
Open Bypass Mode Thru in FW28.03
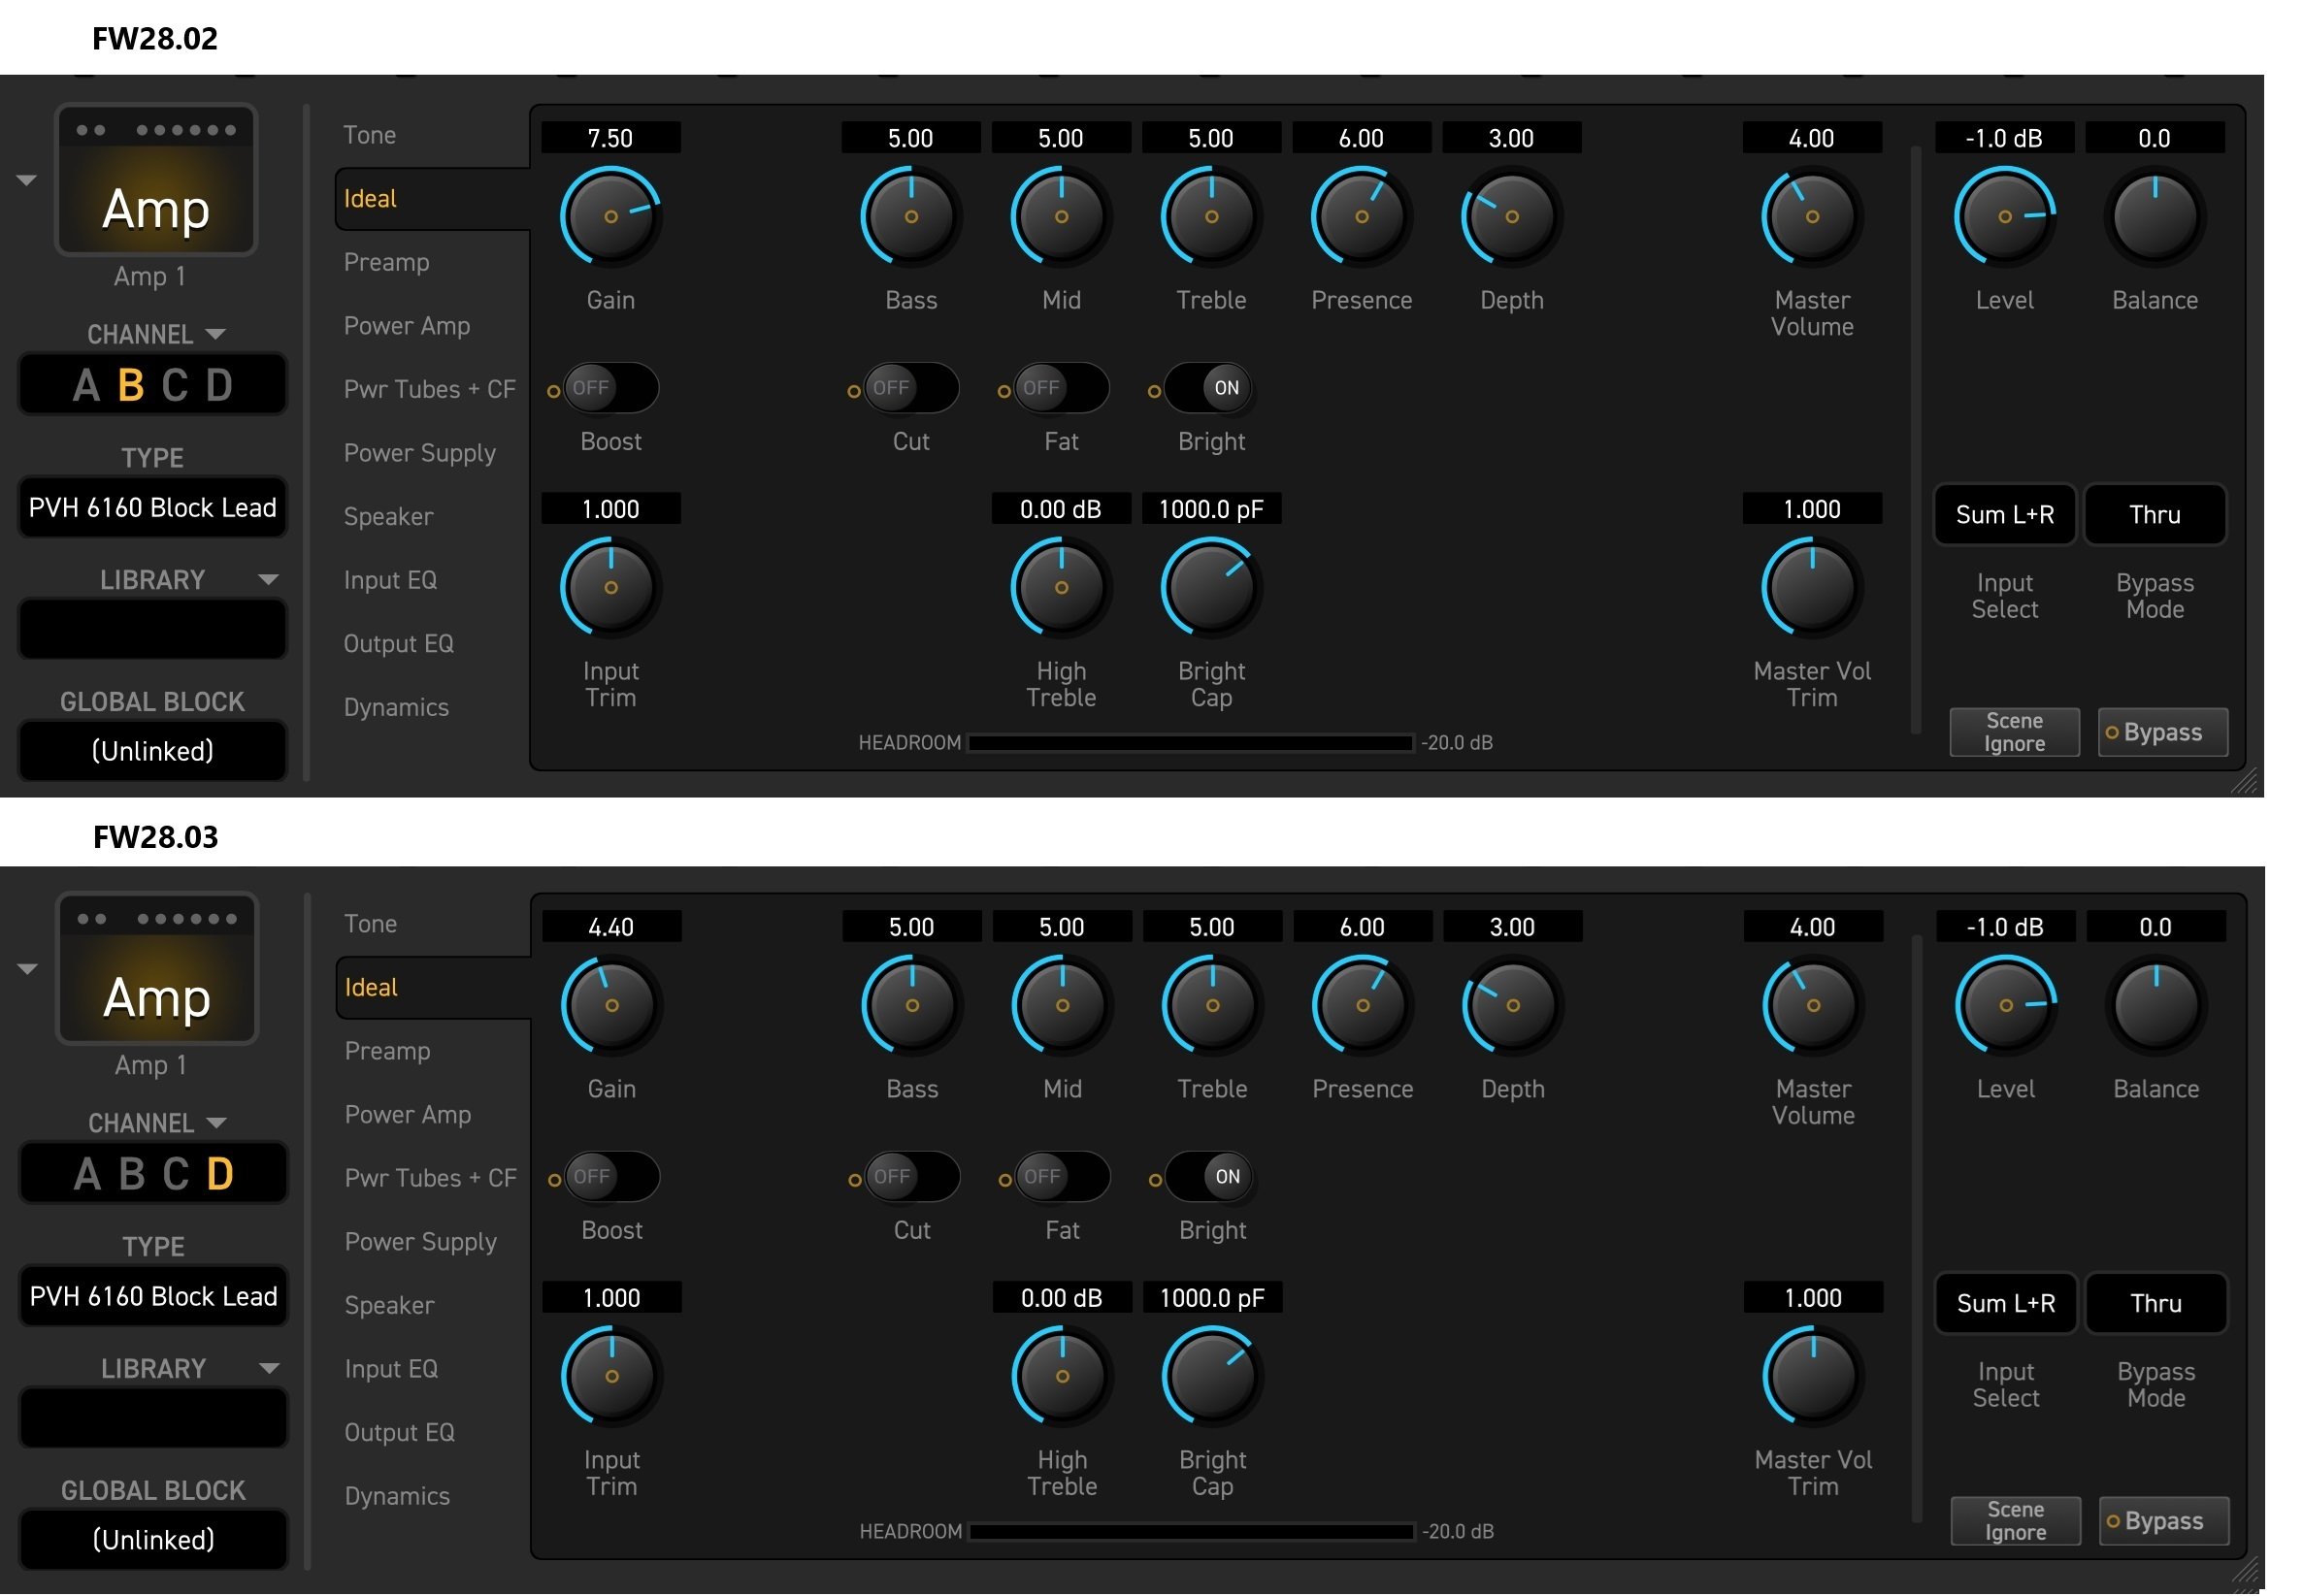pos(2156,1304)
